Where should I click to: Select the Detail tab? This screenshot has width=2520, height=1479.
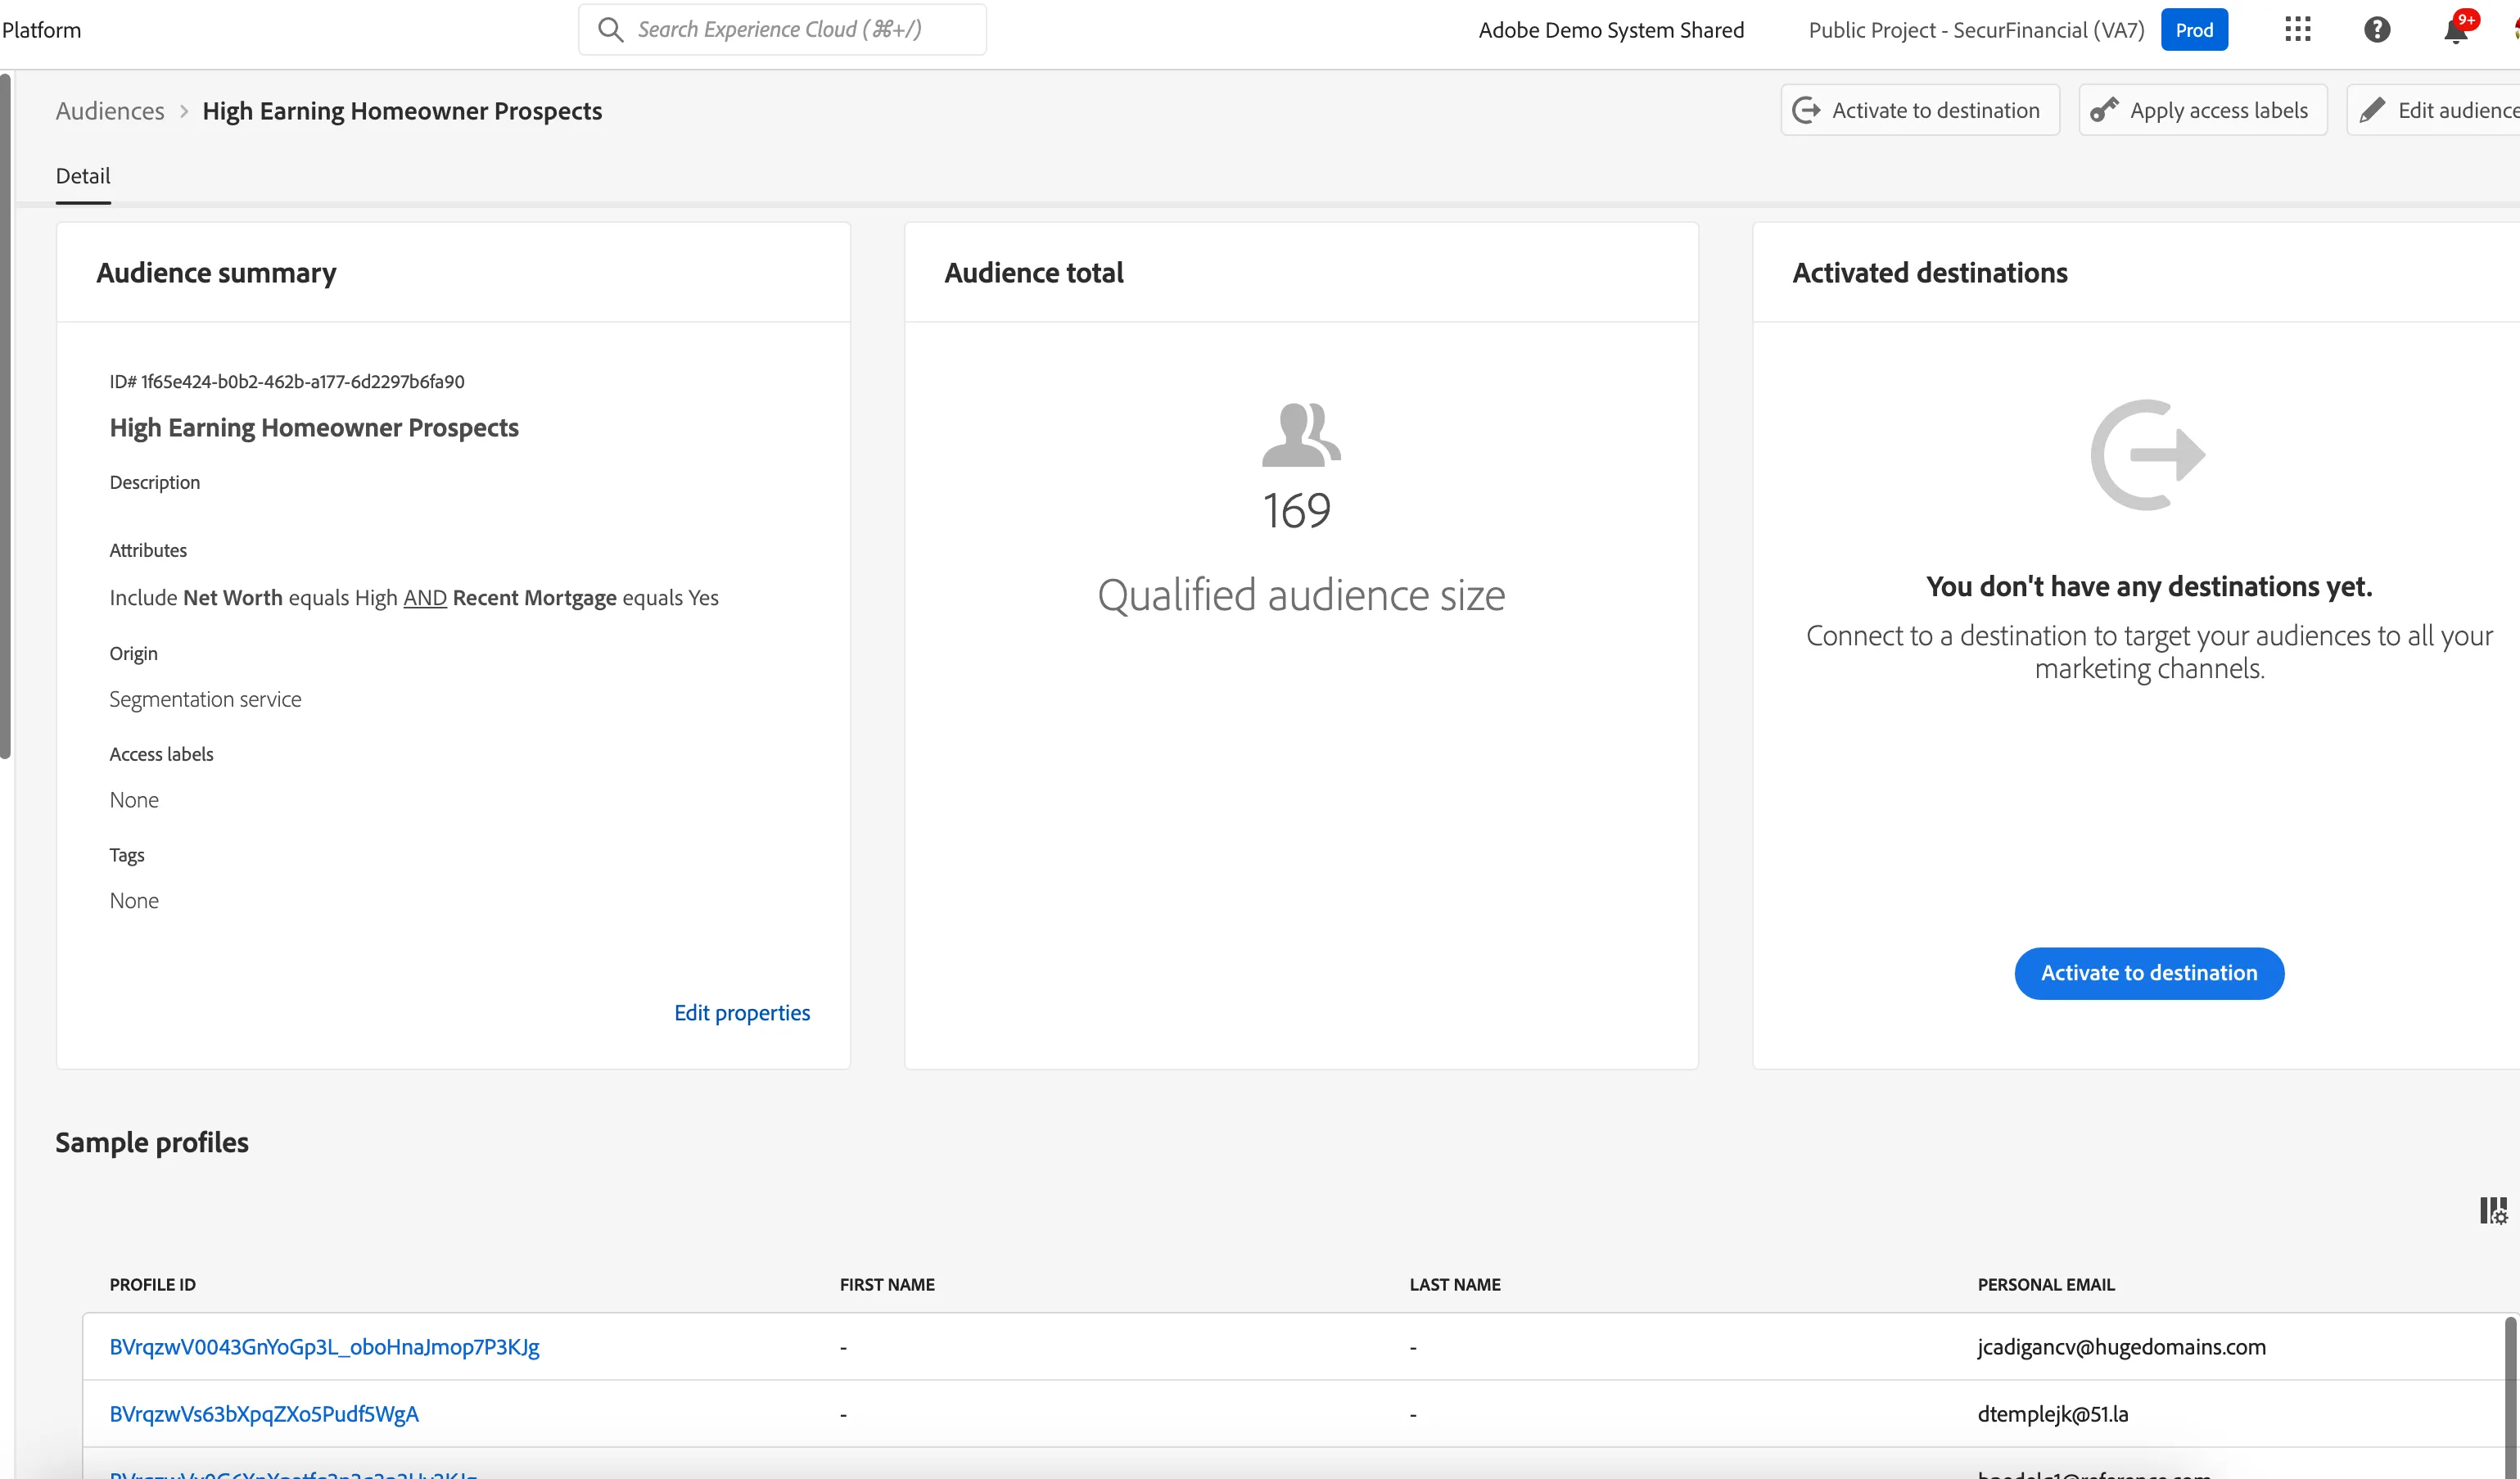click(83, 176)
